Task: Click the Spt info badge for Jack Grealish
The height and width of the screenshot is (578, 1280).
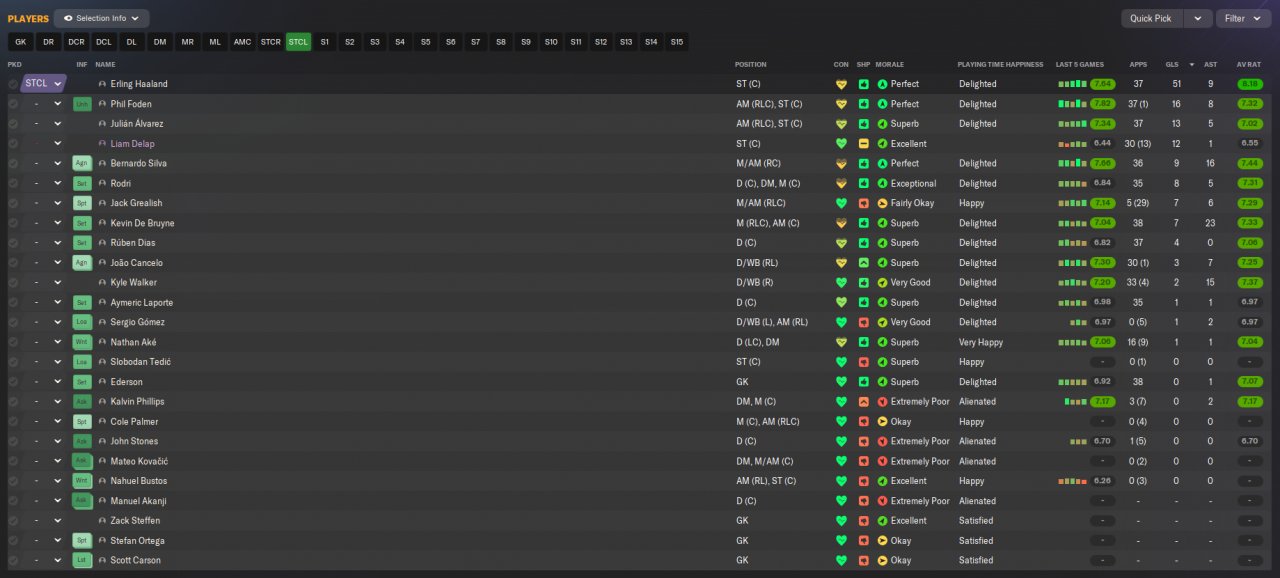Action: coord(82,203)
